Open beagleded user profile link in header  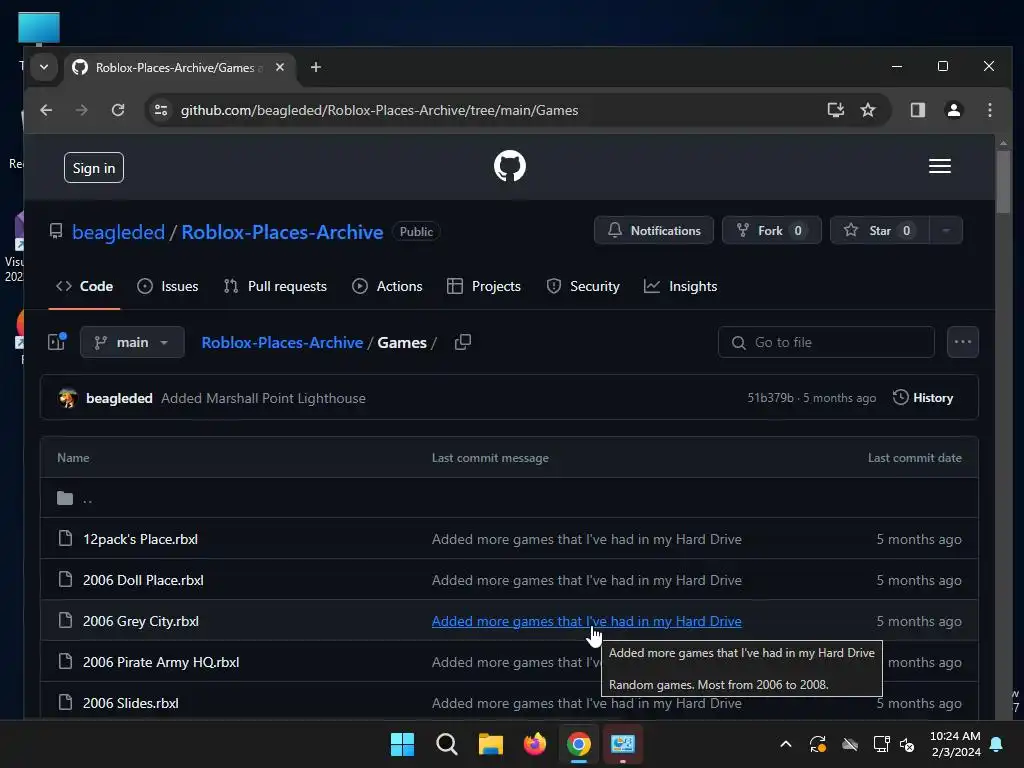pyautogui.click(x=118, y=232)
